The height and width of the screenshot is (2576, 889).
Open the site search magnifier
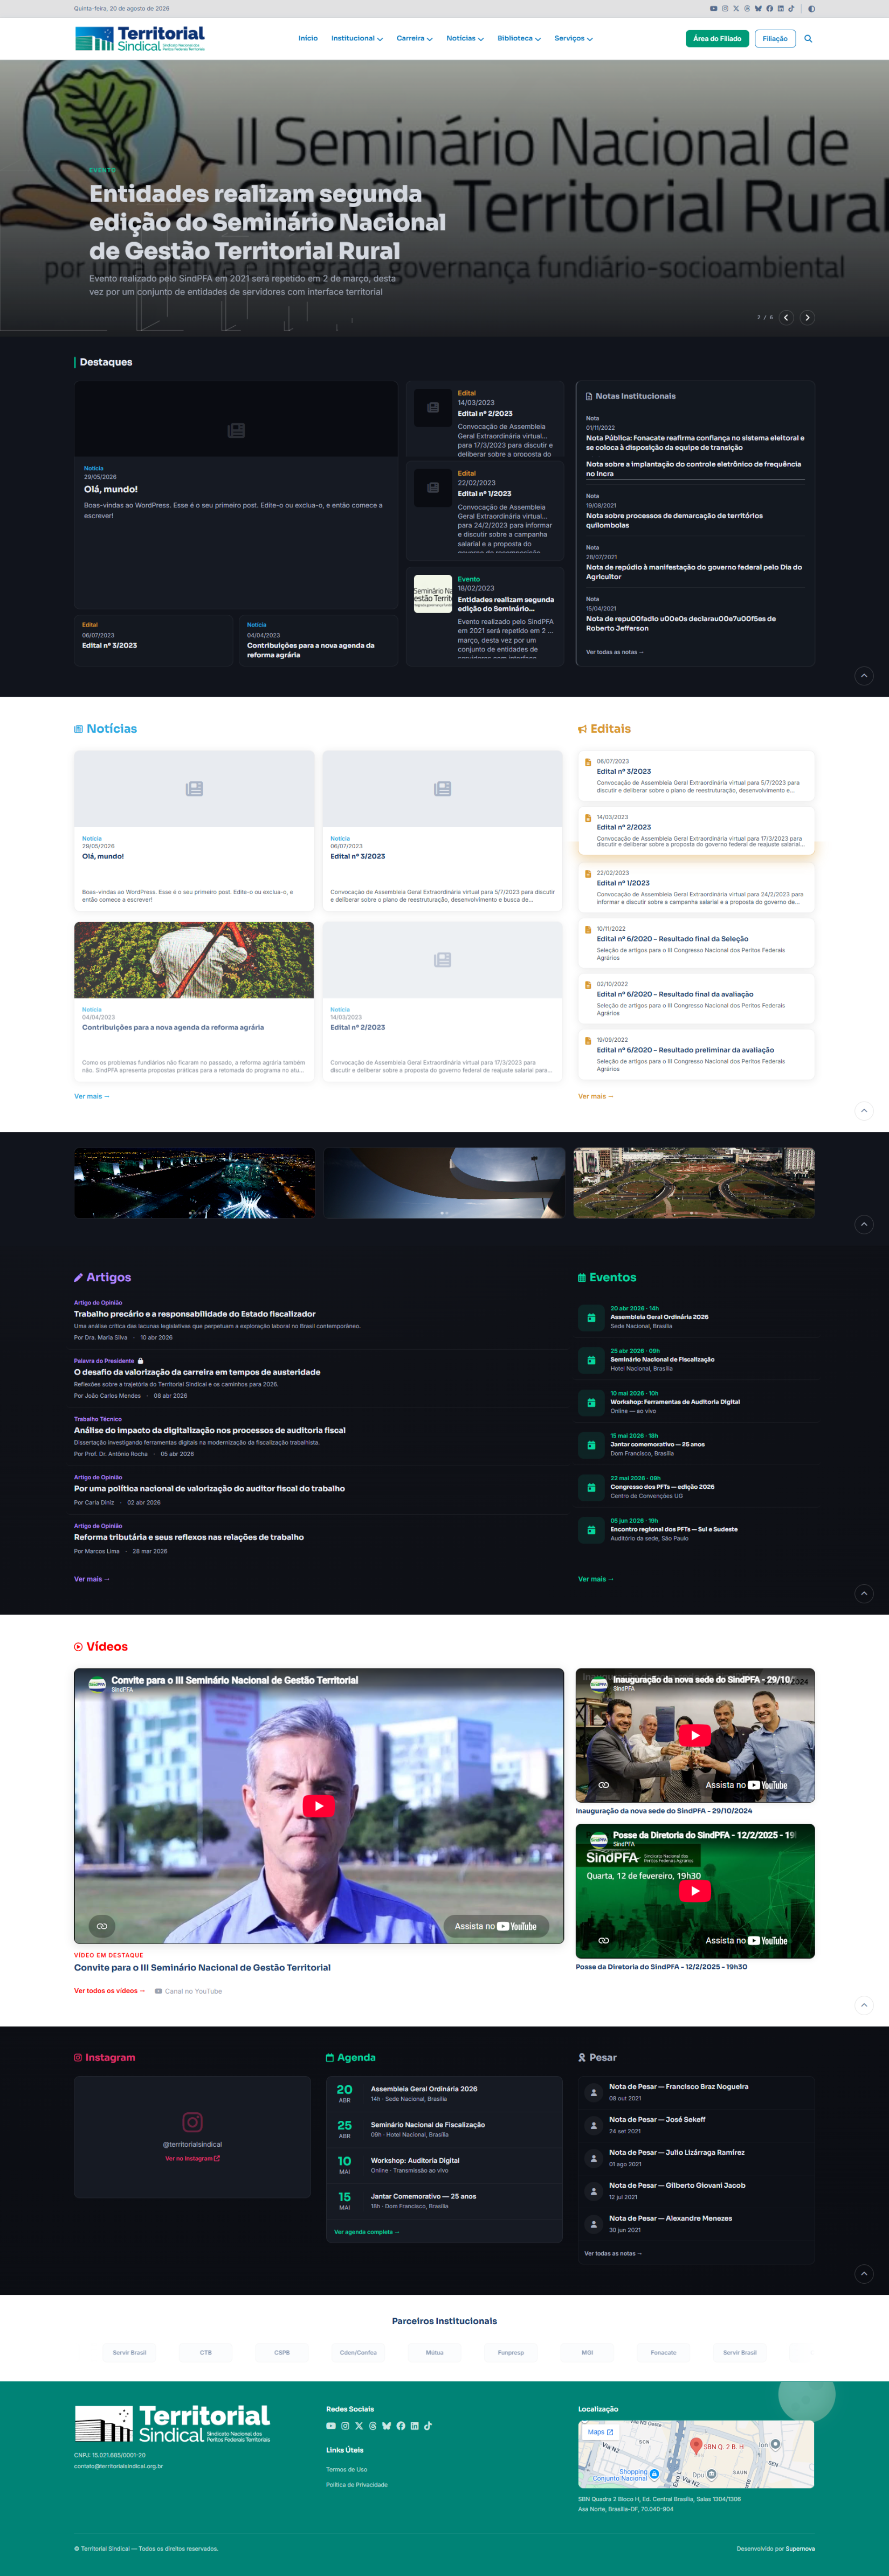[808, 39]
